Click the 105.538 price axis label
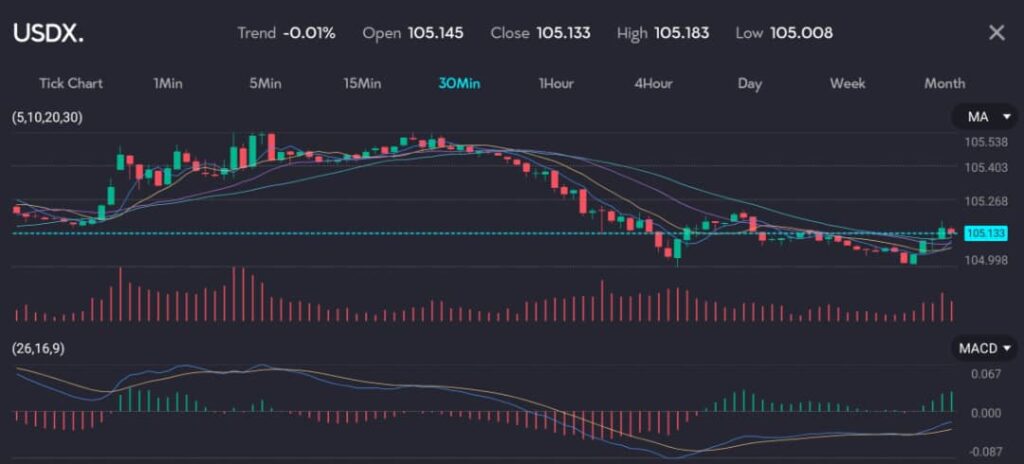 985,142
